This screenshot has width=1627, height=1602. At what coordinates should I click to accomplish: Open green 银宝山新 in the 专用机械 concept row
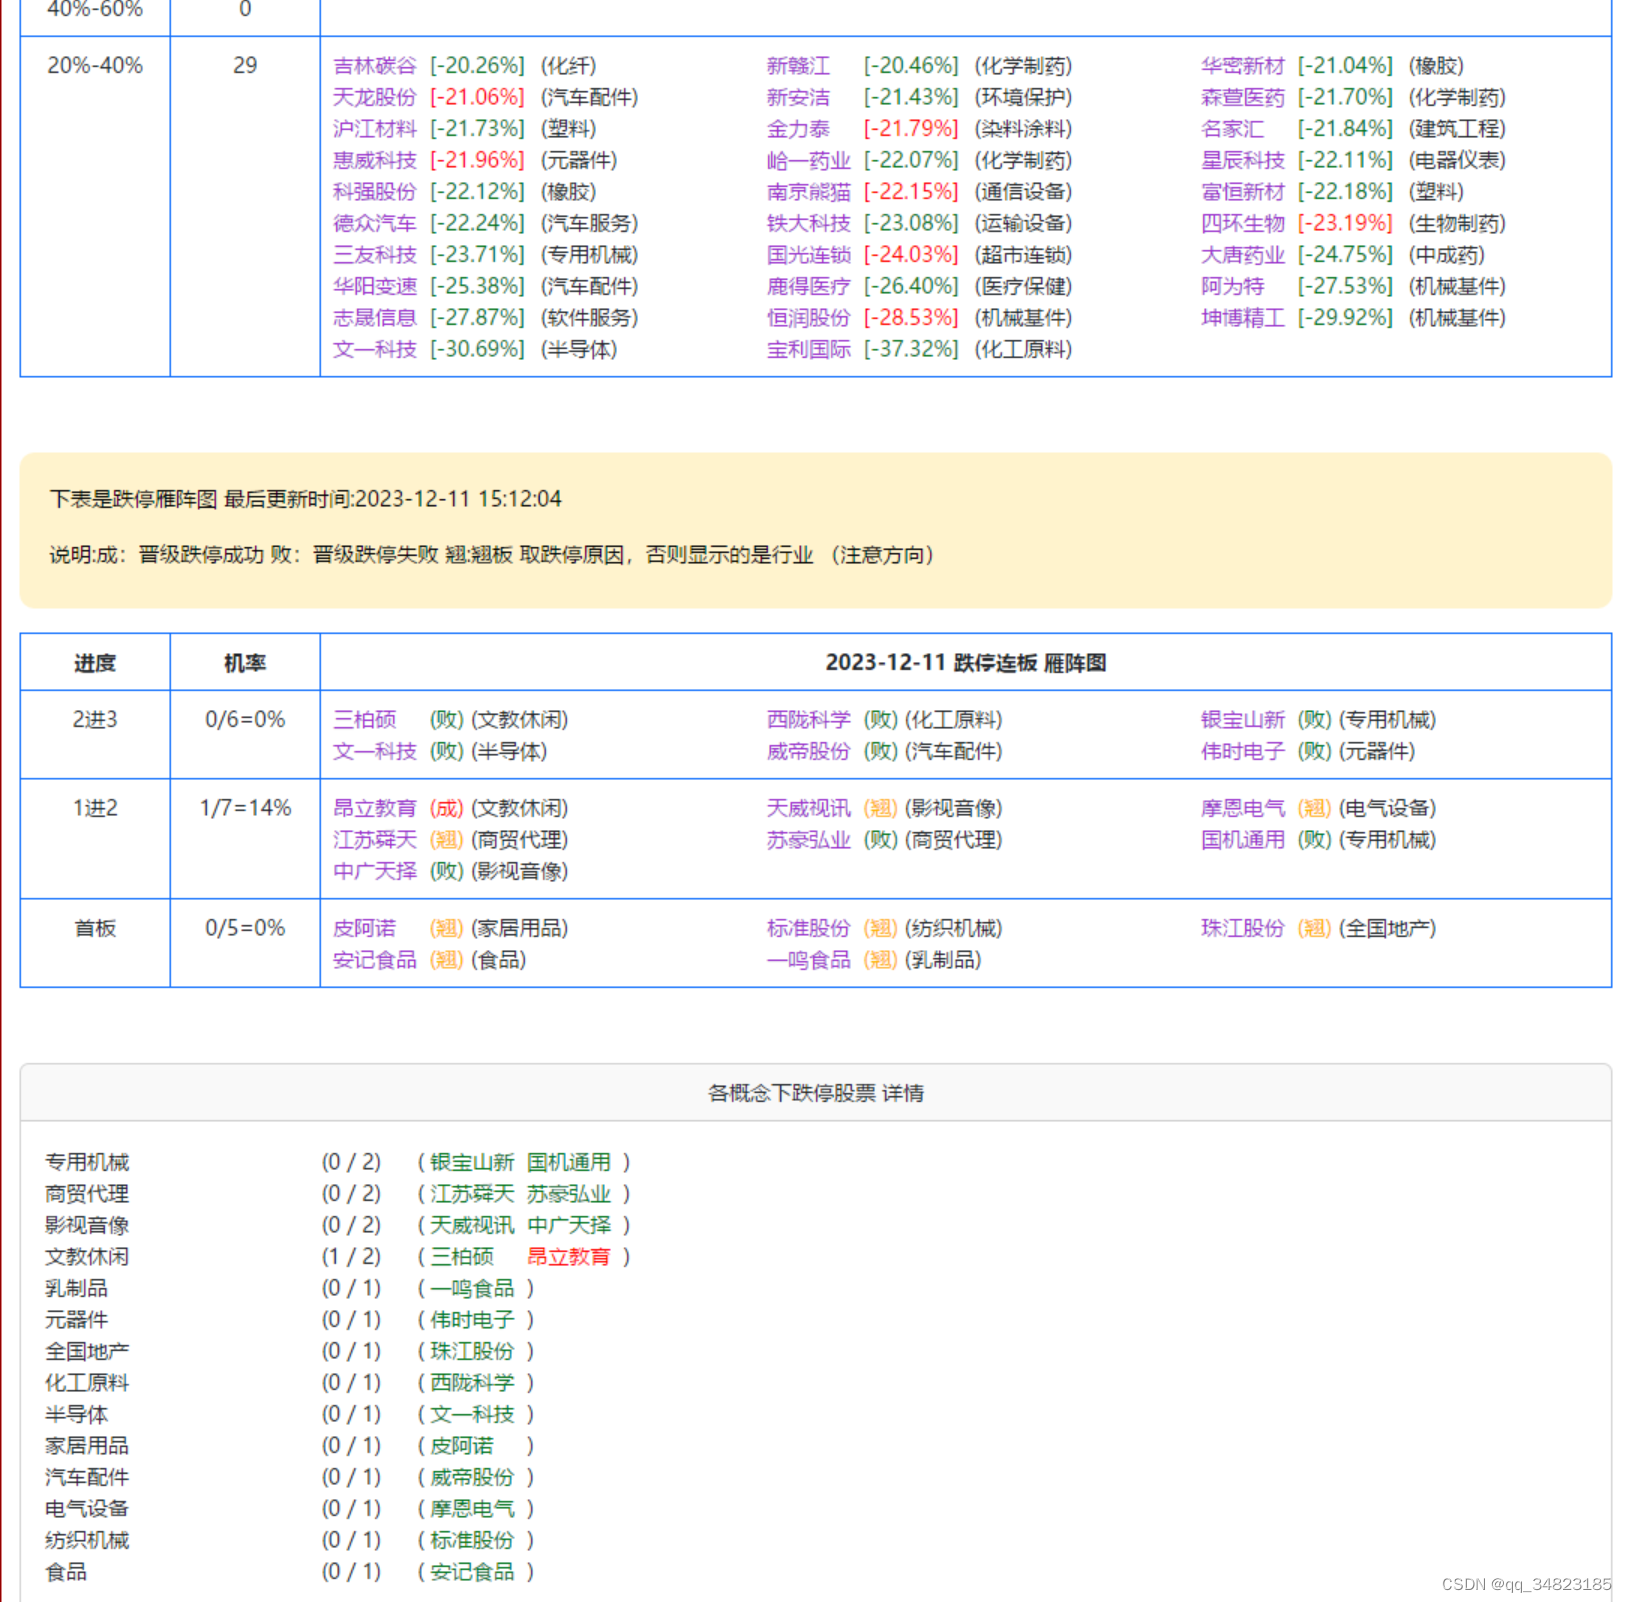coord(471,1162)
